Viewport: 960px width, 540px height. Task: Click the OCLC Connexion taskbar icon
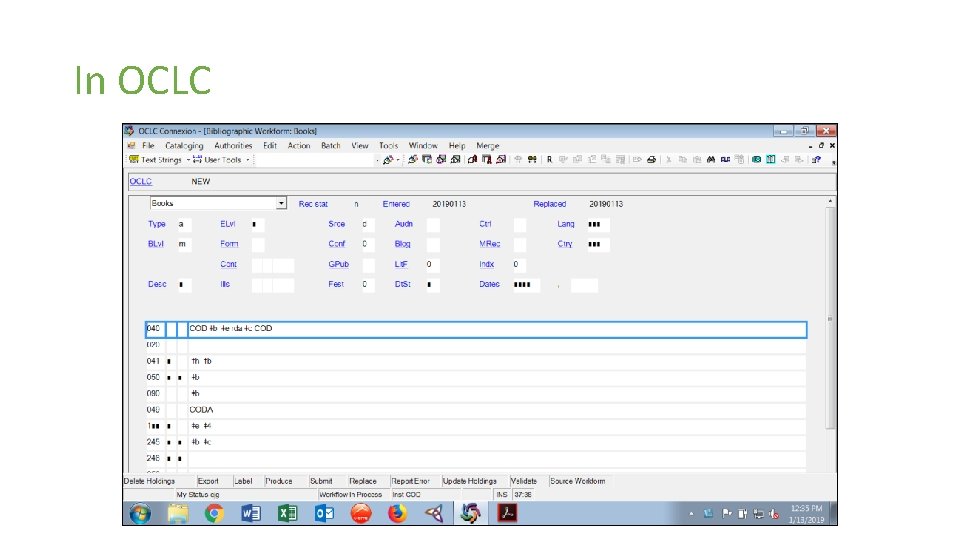(x=470, y=513)
